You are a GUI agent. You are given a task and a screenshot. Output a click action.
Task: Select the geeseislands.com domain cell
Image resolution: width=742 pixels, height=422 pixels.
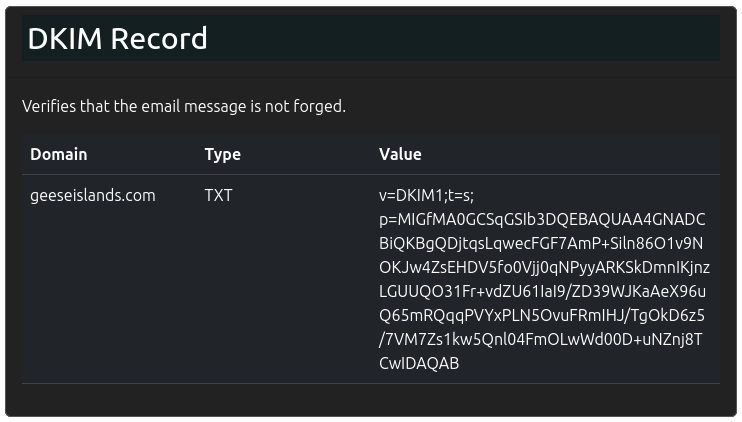tap(93, 196)
